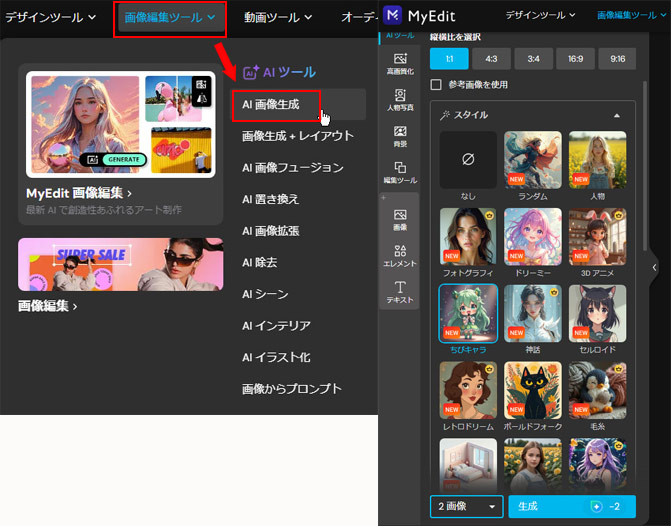Open the 高画質化 tool in sidebar
The image size is (671, 526).
click(x=400, y=63)
